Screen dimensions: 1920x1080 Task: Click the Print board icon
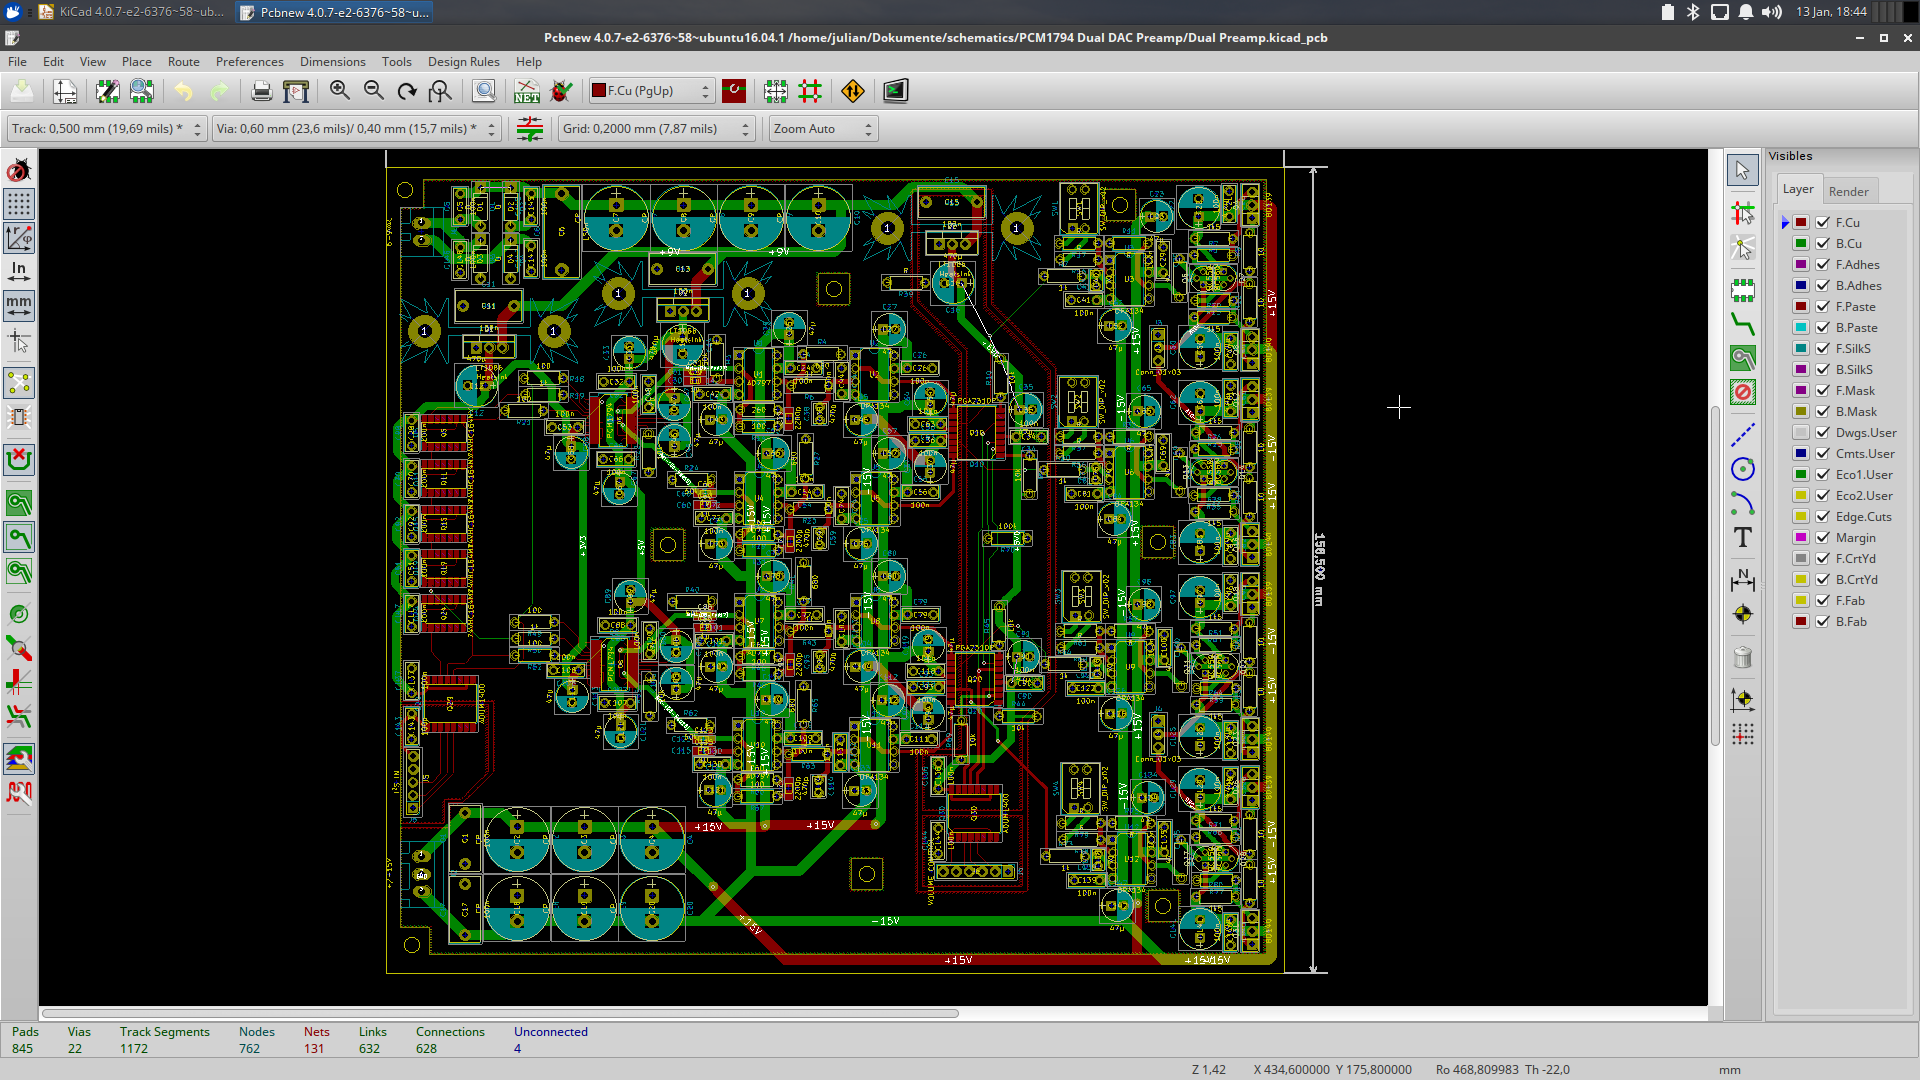click(x=261, y=91)
